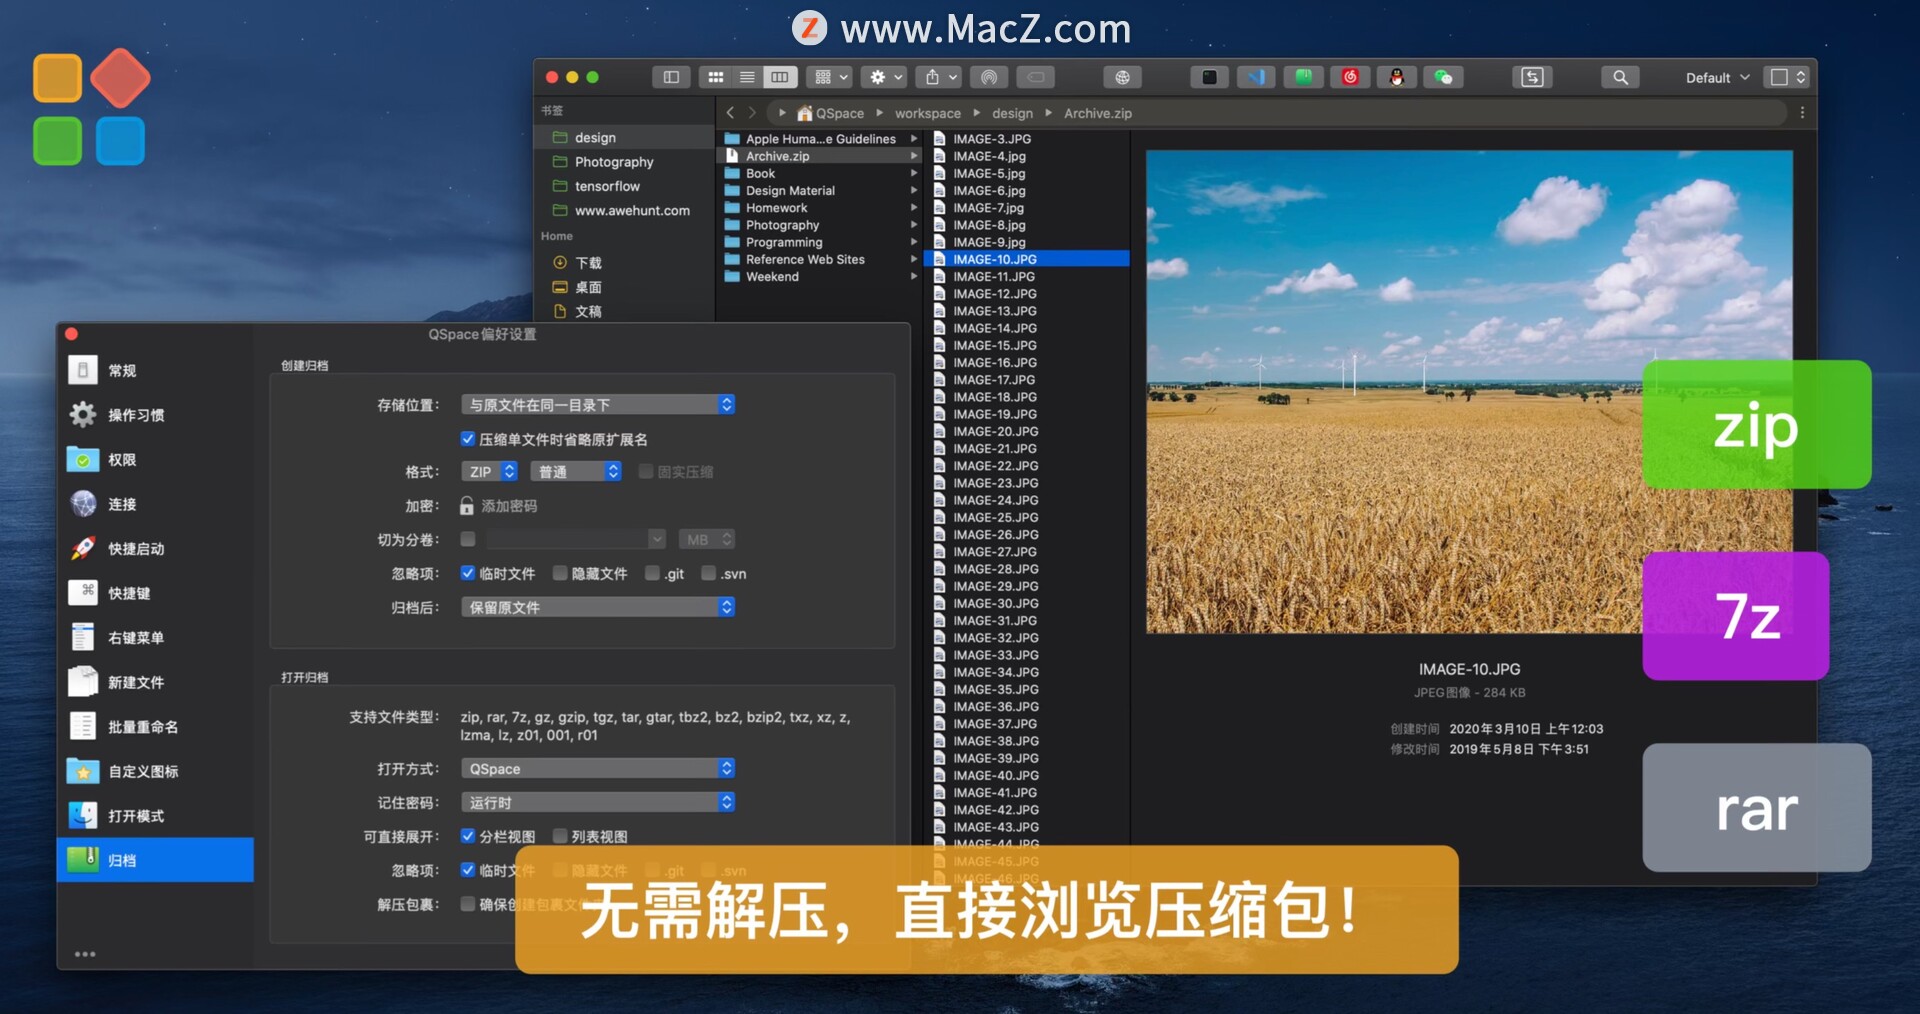This screenshot has width=1920, height=1014.
Task: Select design bookmark in sidebar
Action: coord(624,137)
